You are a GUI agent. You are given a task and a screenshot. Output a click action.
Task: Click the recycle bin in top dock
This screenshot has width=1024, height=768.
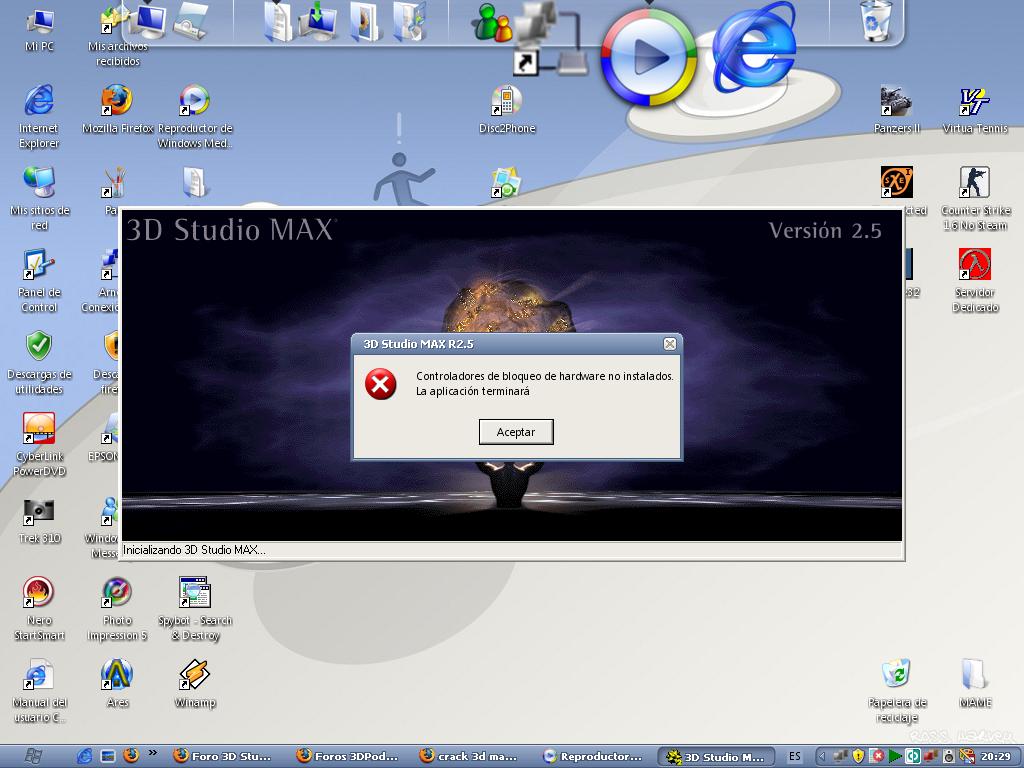click(x=876, y=21)
